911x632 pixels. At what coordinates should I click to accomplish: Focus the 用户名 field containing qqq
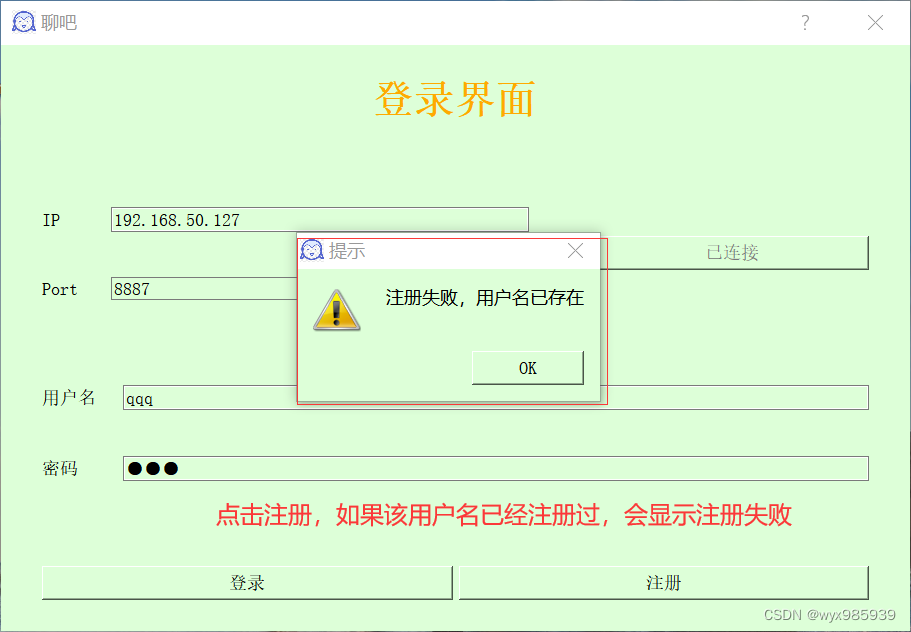click(496, 398)
